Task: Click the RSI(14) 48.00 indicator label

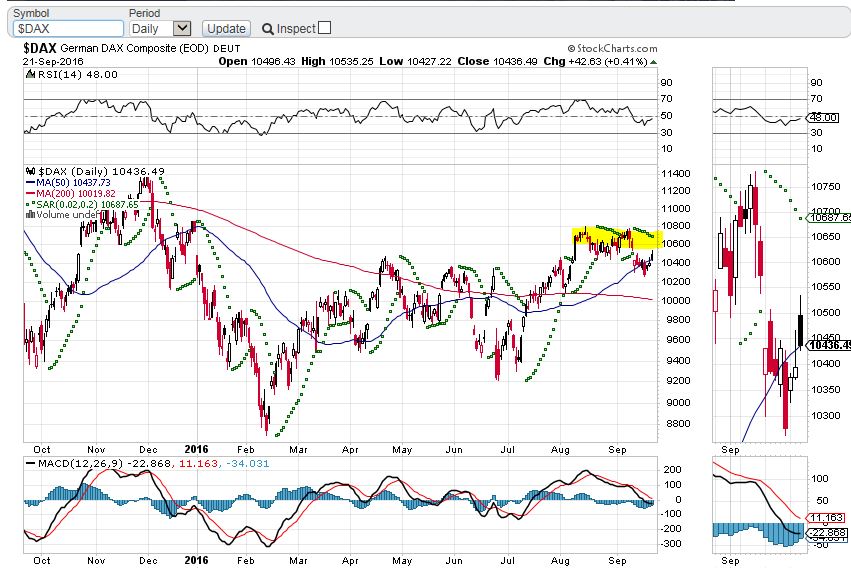Action: coord(78,74)
